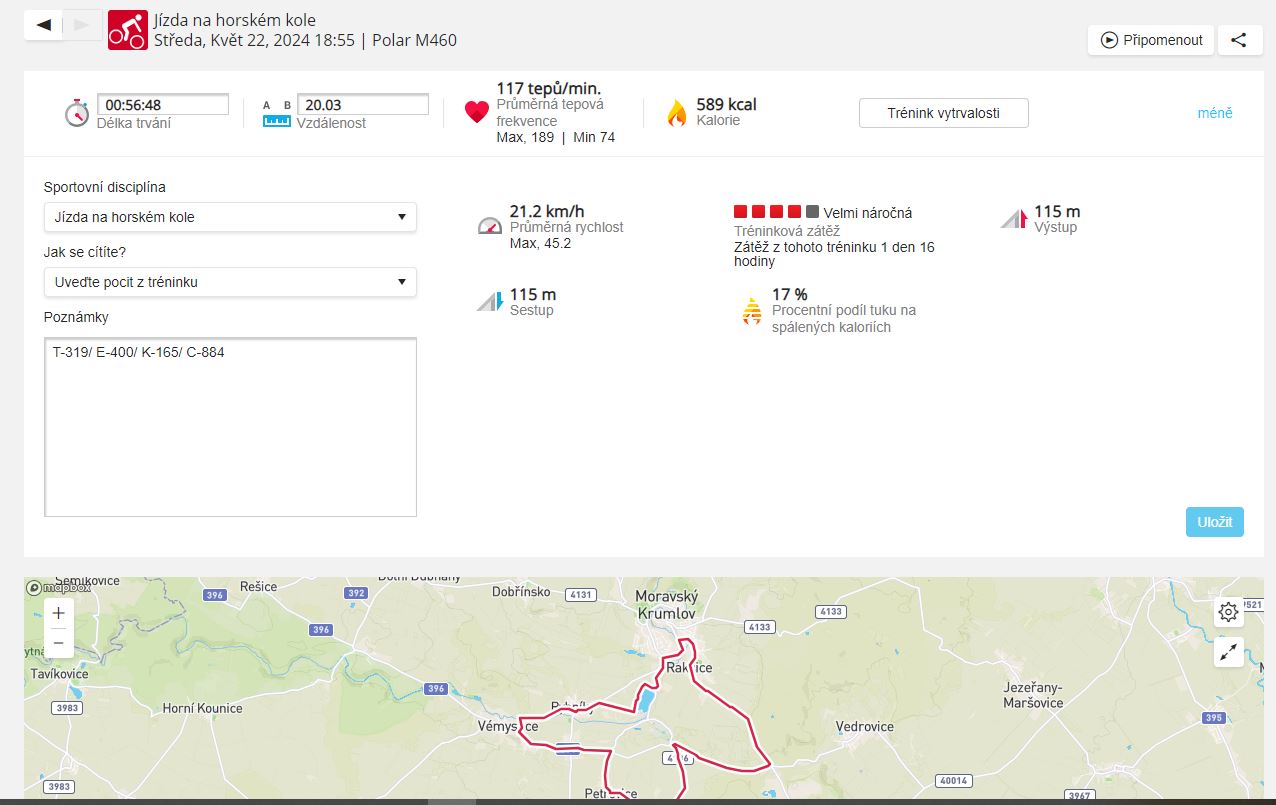The image size is (1276, 805).
Task: Expand the map to fullscreen
Action: pyautogui.click(x=1229, y=652)
